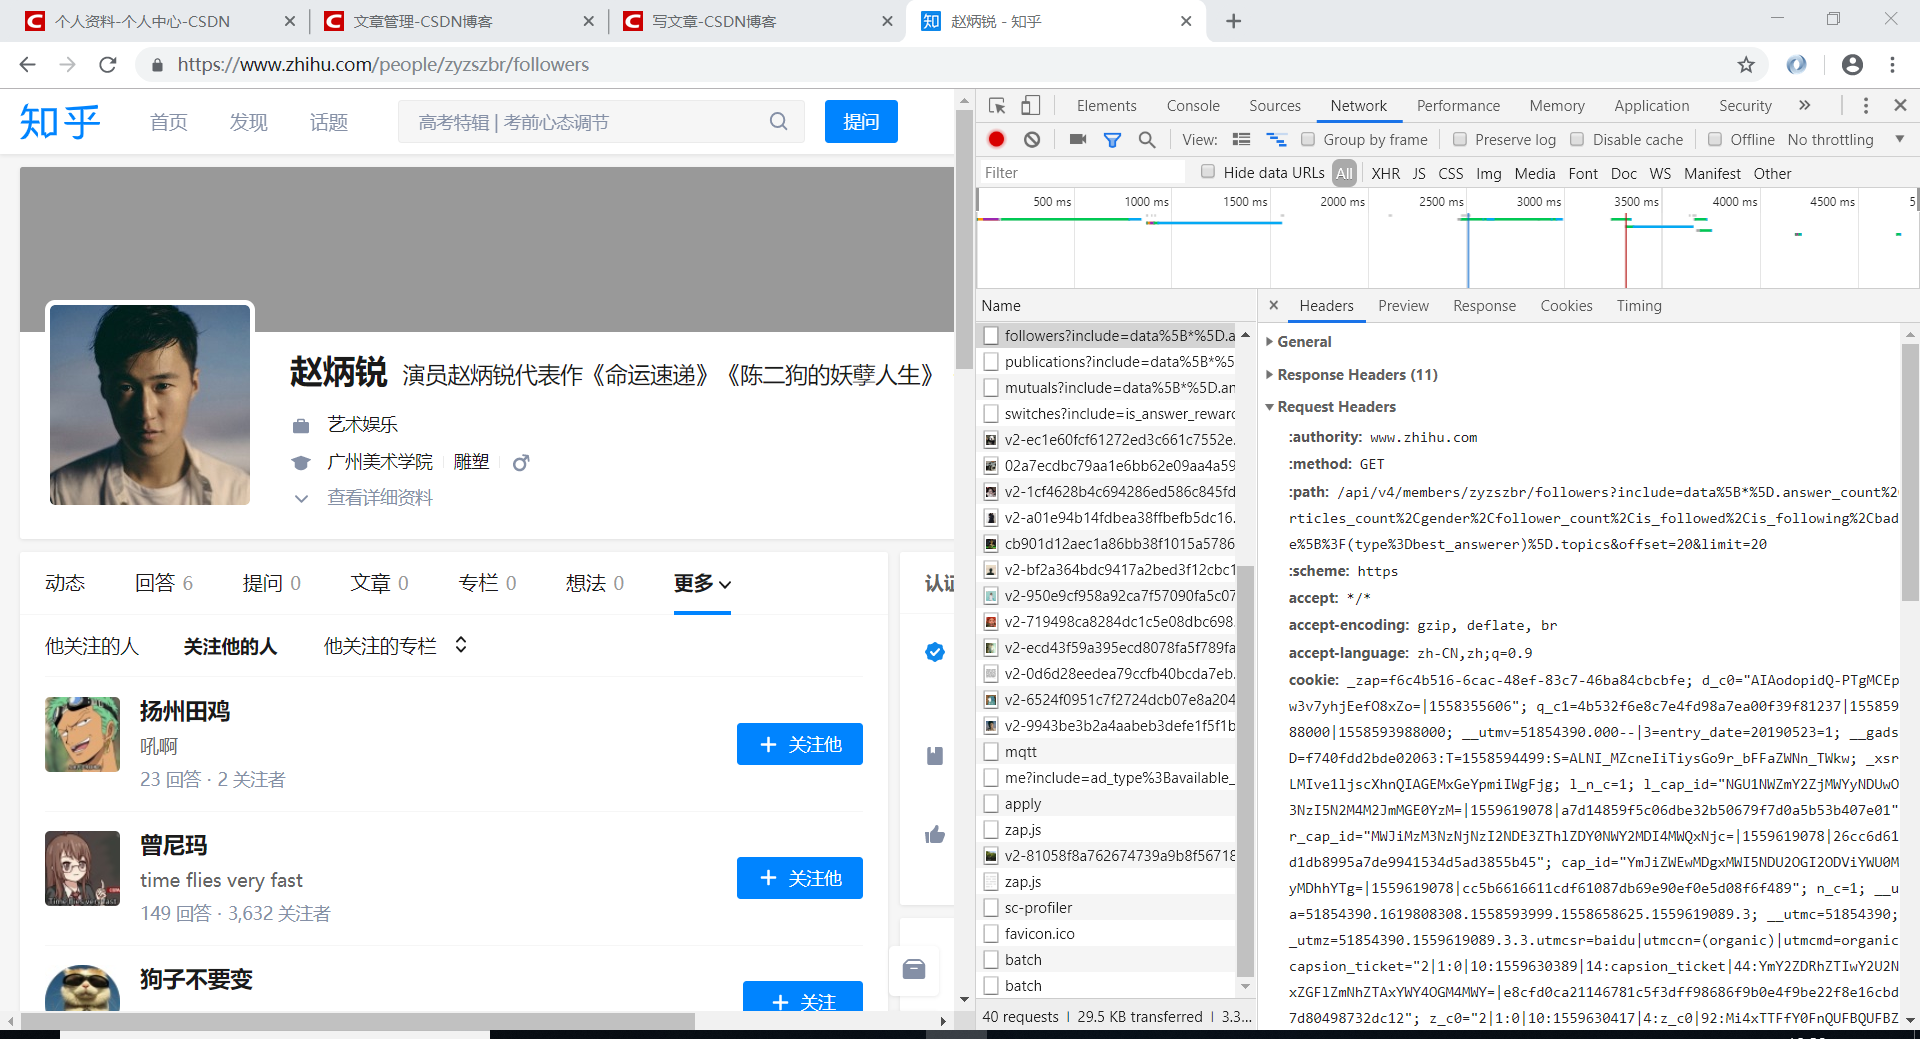Switch to the Console tab
The width and height of the screenshot is (1920, 1039).
click(1193, 105)
